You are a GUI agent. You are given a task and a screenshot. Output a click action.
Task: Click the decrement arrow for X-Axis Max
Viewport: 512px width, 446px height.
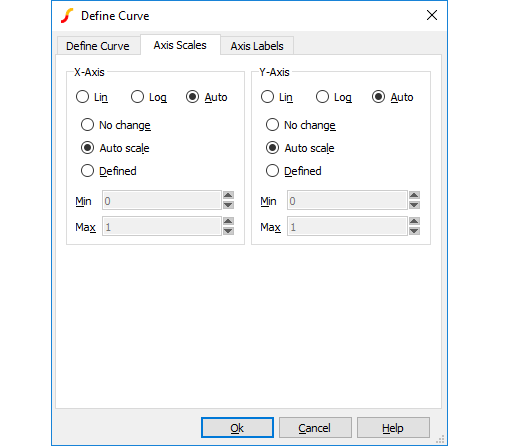click(228, 231)
